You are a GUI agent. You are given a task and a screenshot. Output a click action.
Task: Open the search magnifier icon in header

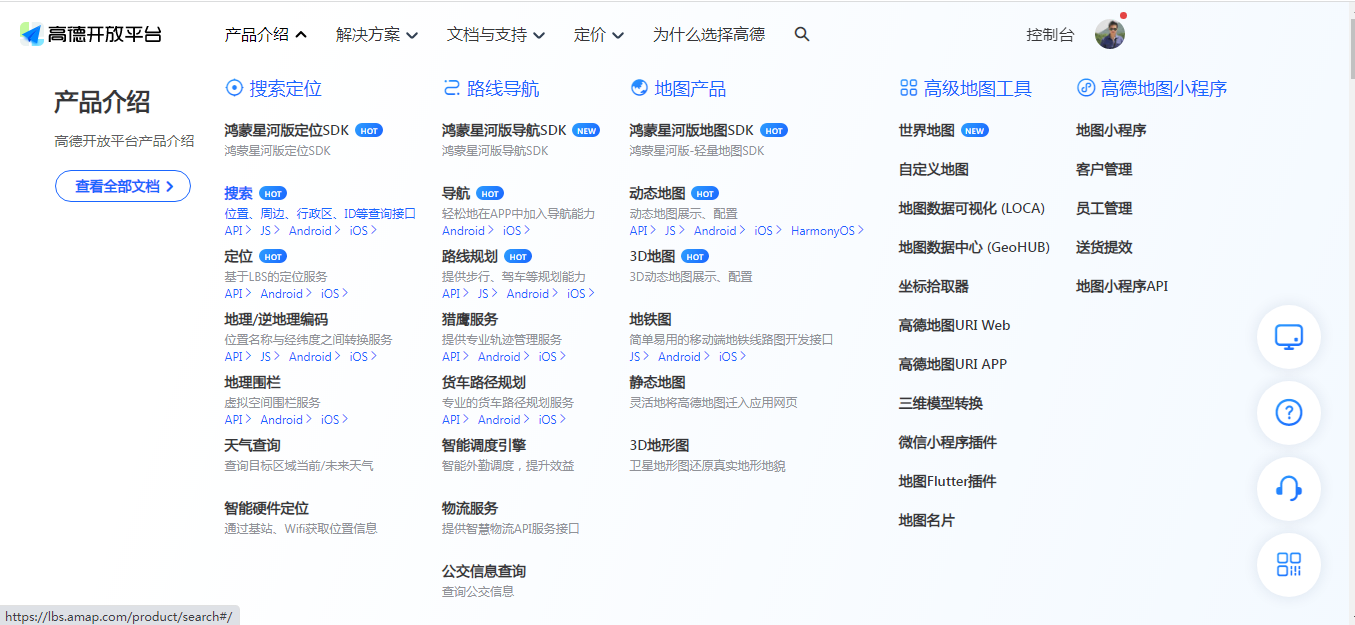click(x=802, y=34)
